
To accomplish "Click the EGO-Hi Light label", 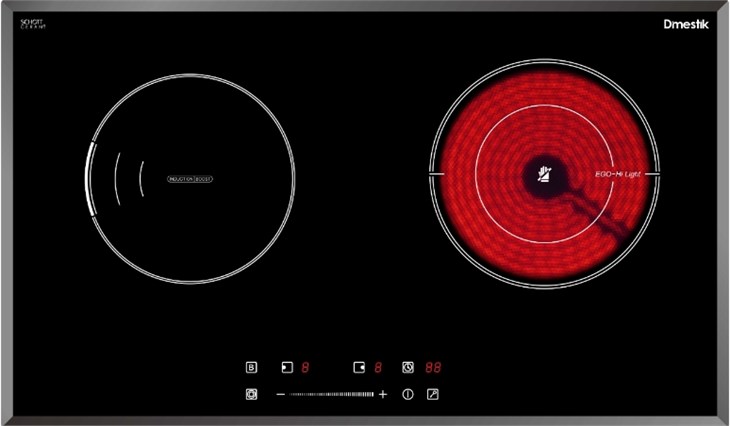I will [x=618, y=174].
